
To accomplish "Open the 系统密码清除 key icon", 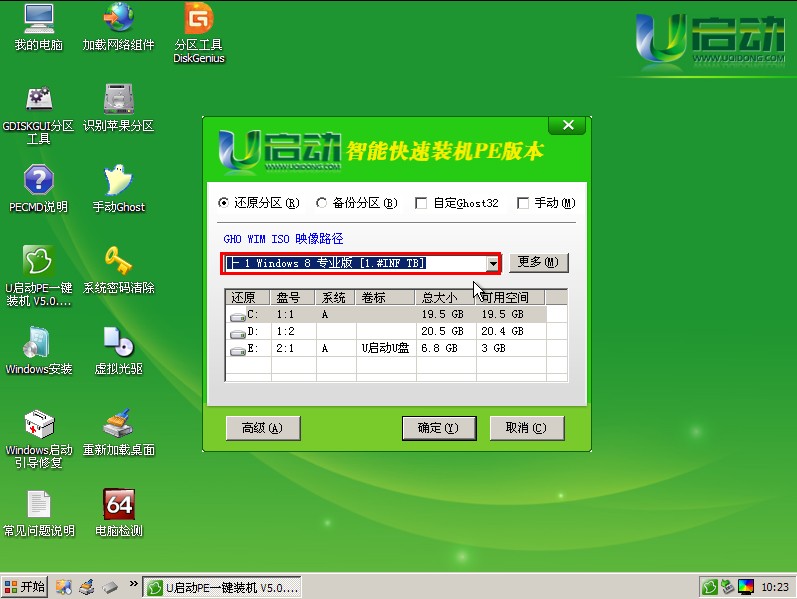I will click(118, 269).
